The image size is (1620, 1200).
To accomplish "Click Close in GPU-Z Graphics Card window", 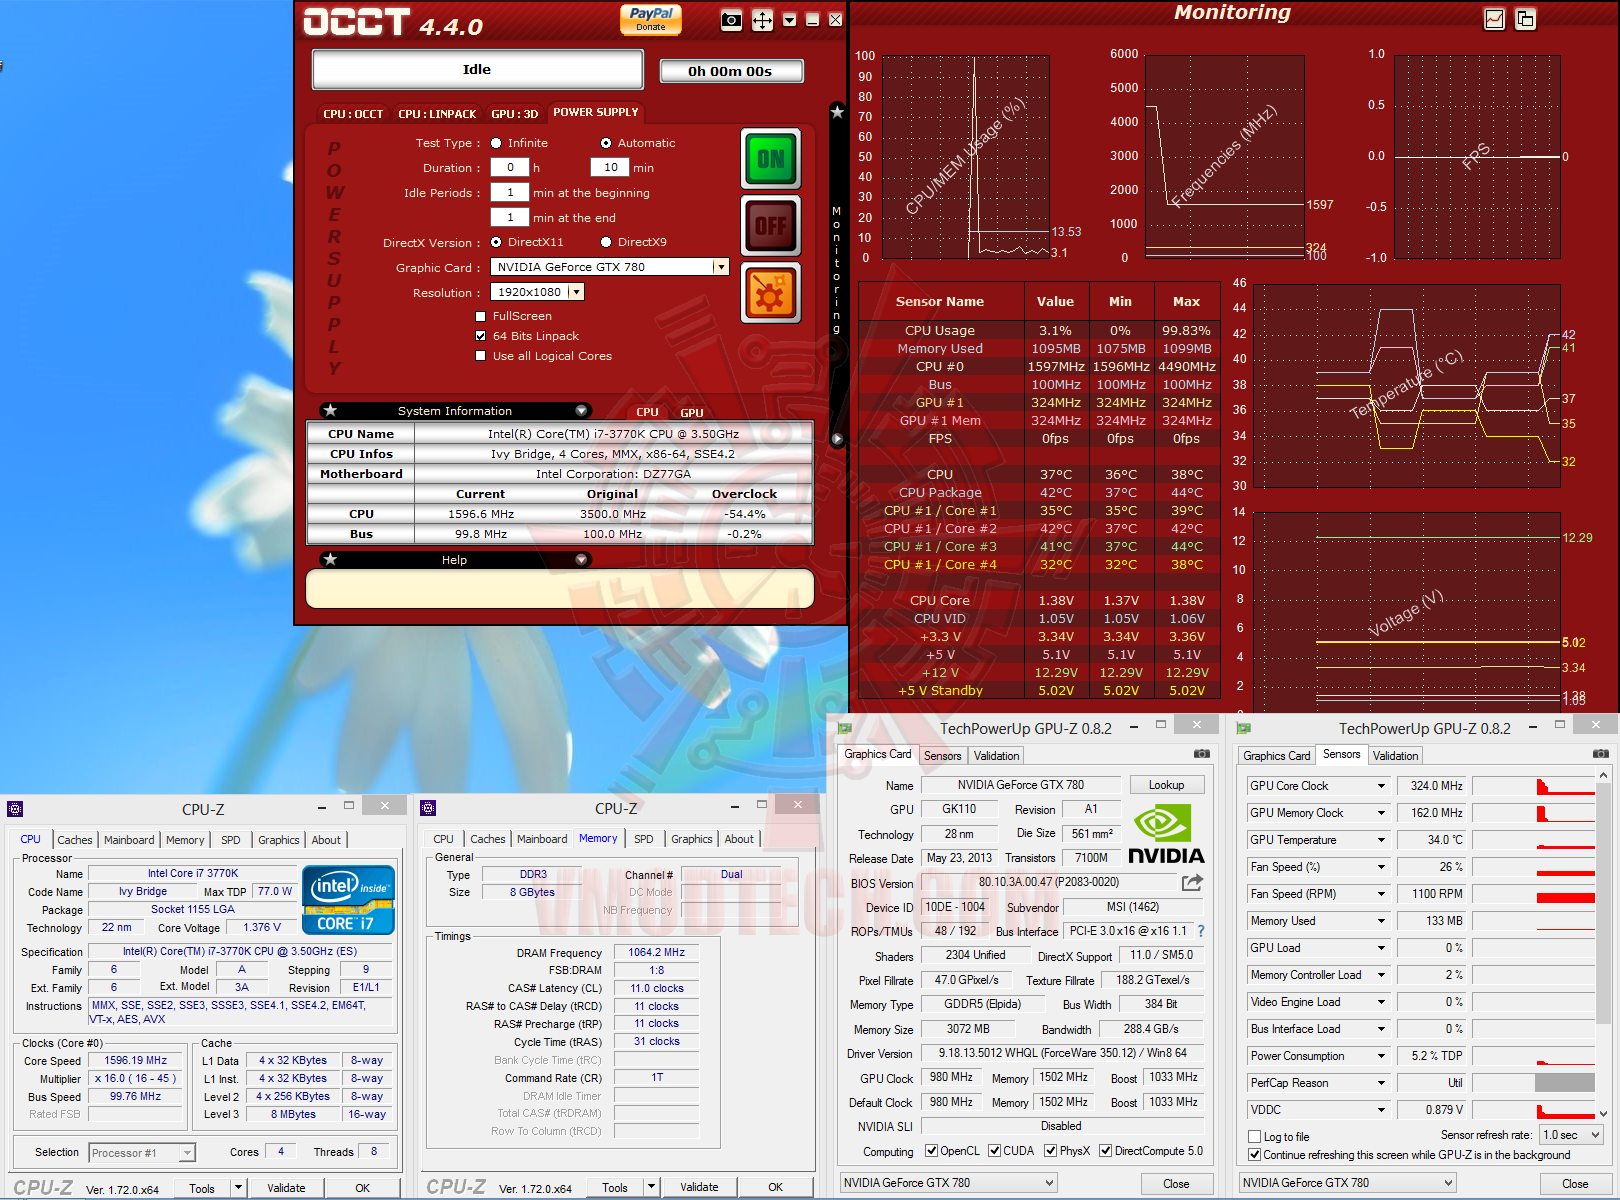I will pyautogui.click(x=1176, y=1184).
